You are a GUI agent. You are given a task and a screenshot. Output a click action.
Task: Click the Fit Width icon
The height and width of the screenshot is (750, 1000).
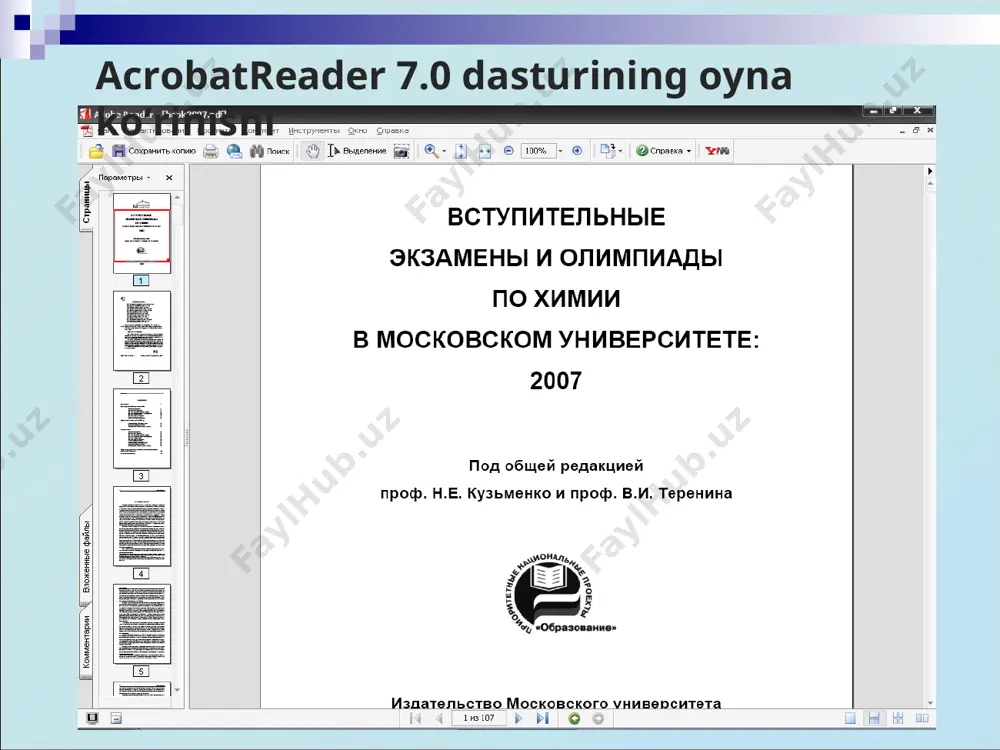(485, 151)
